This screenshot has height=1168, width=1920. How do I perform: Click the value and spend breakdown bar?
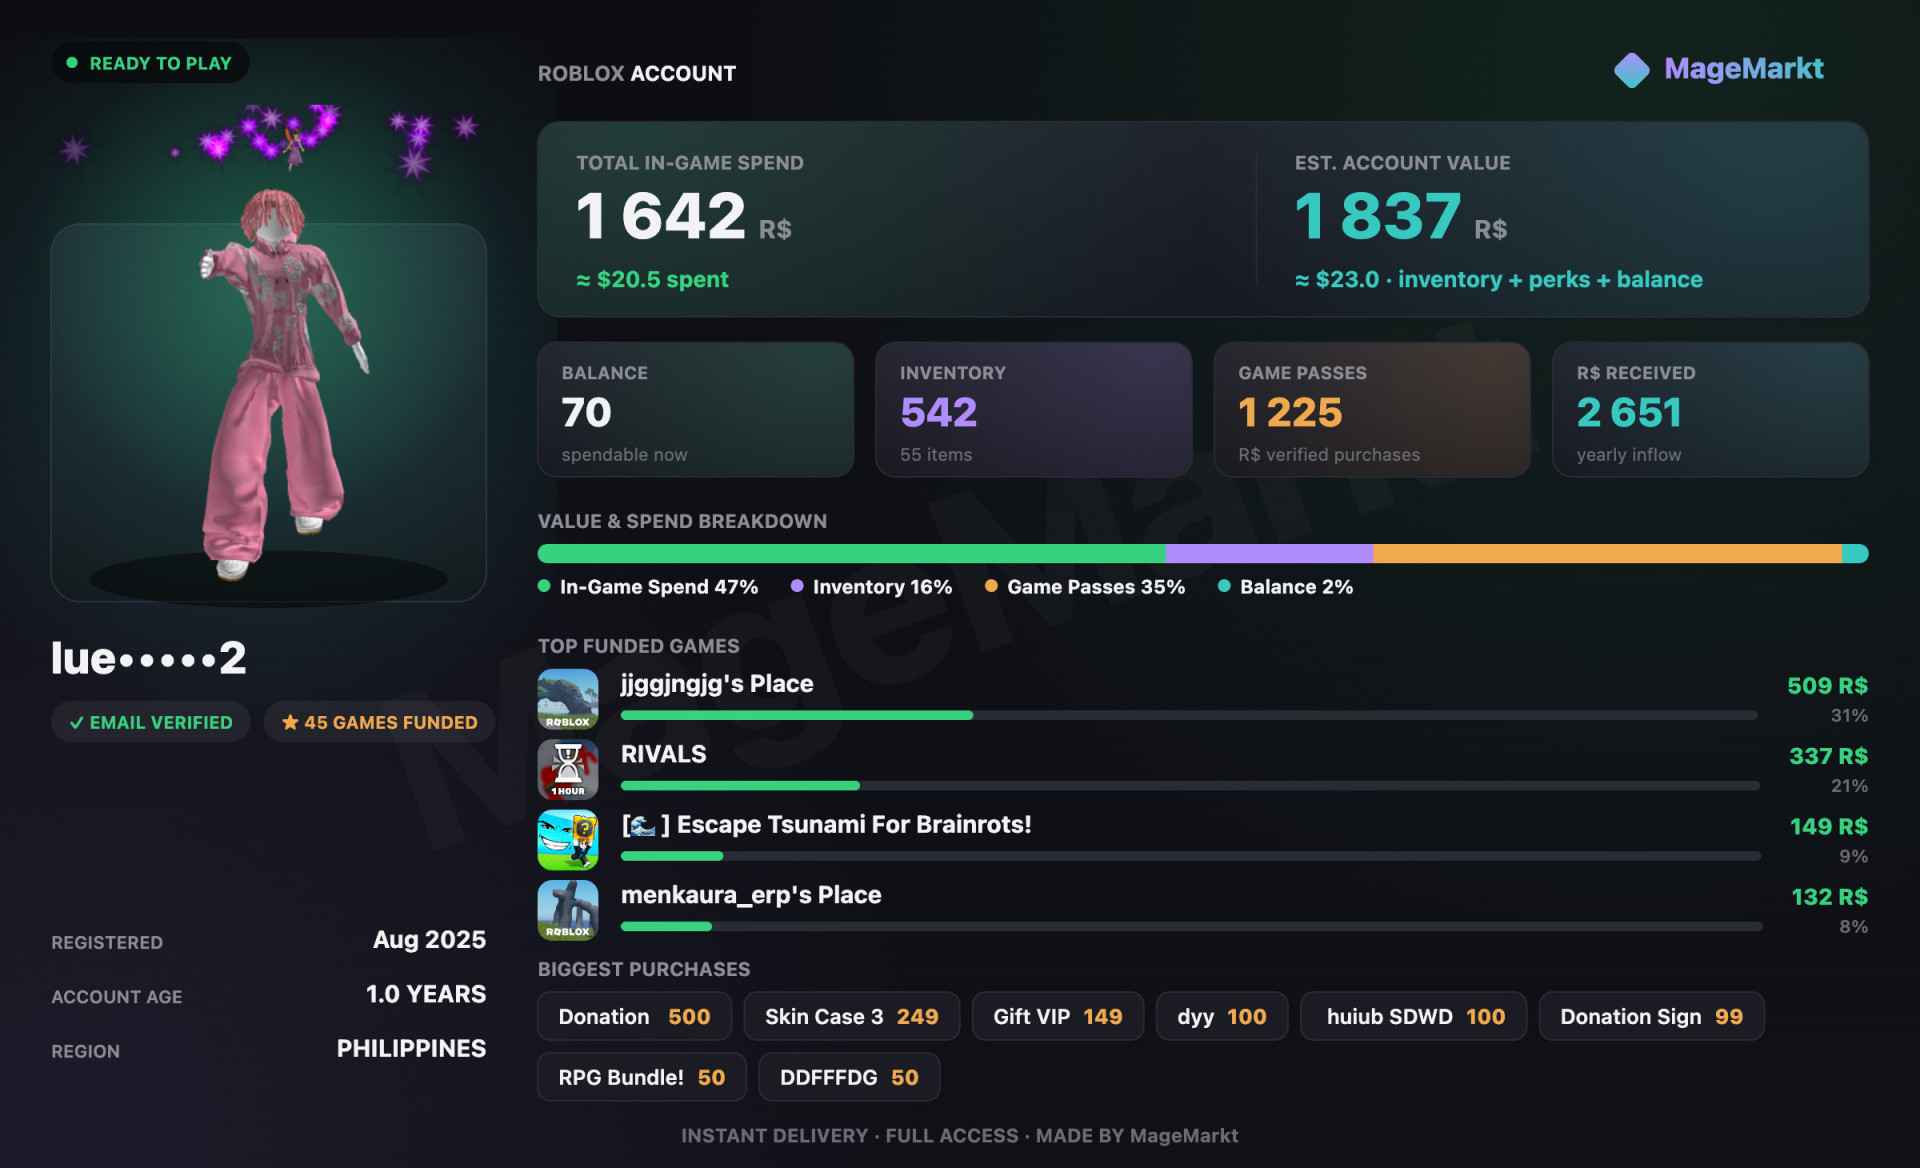1203,554
